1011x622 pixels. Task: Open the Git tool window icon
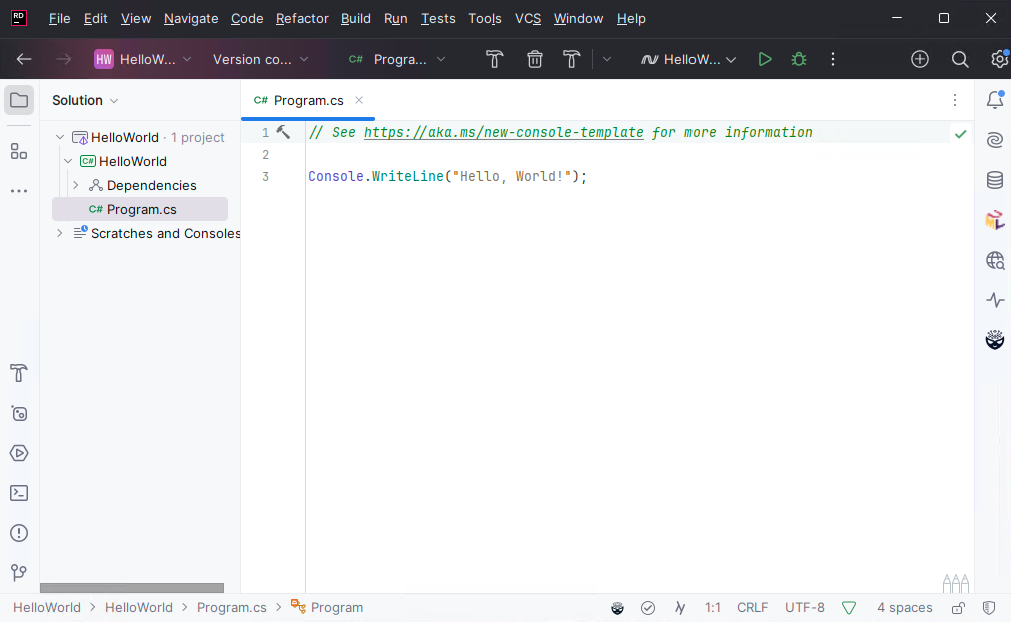point(19,572)
